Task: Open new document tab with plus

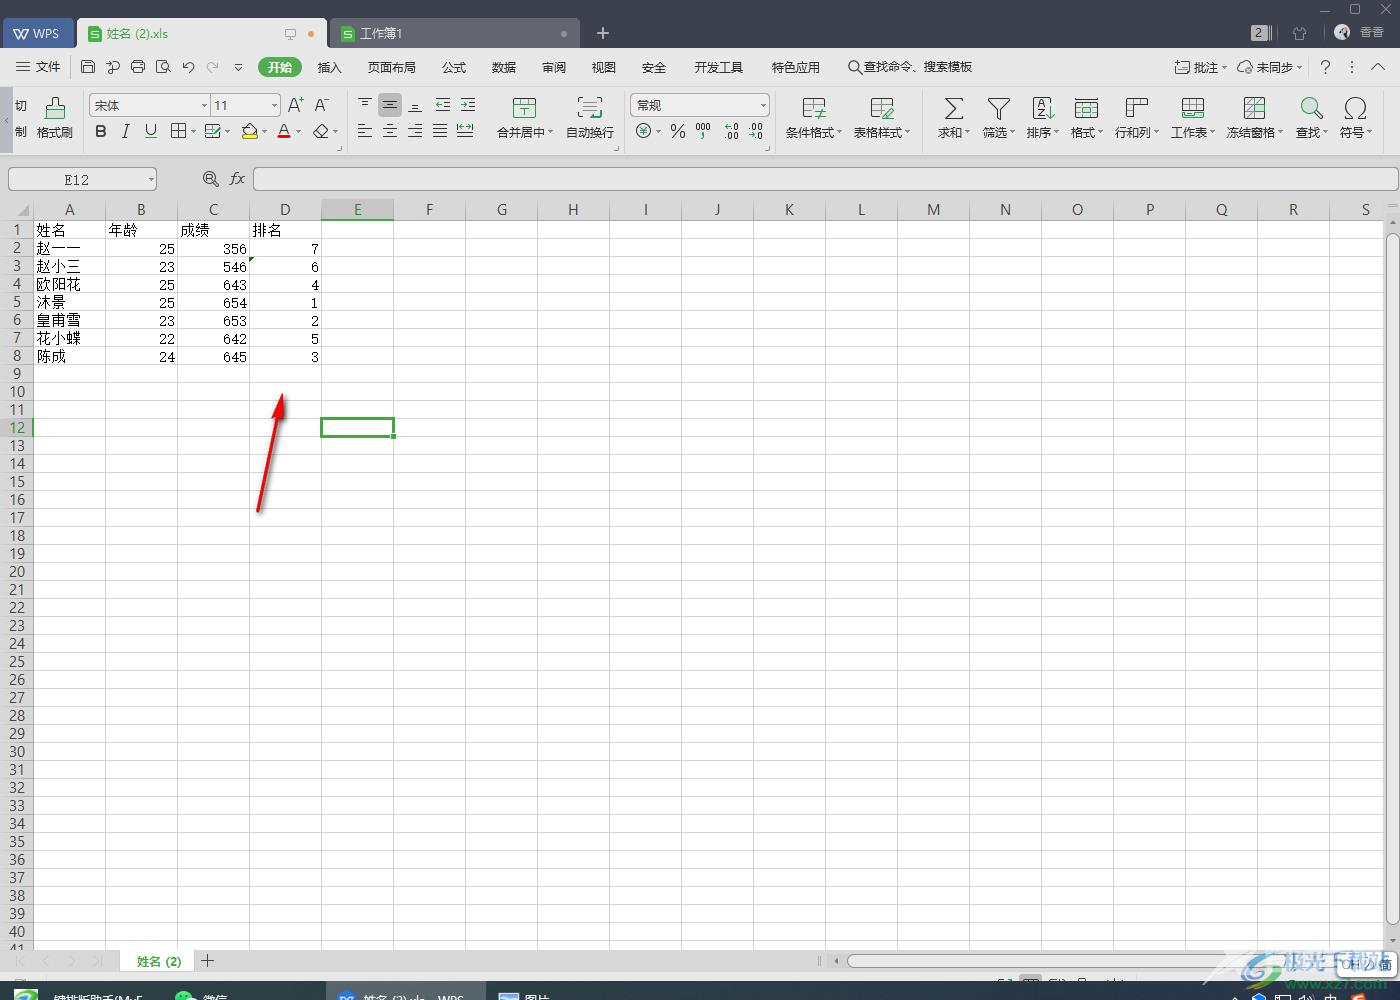Action: [x=602, y=33]
